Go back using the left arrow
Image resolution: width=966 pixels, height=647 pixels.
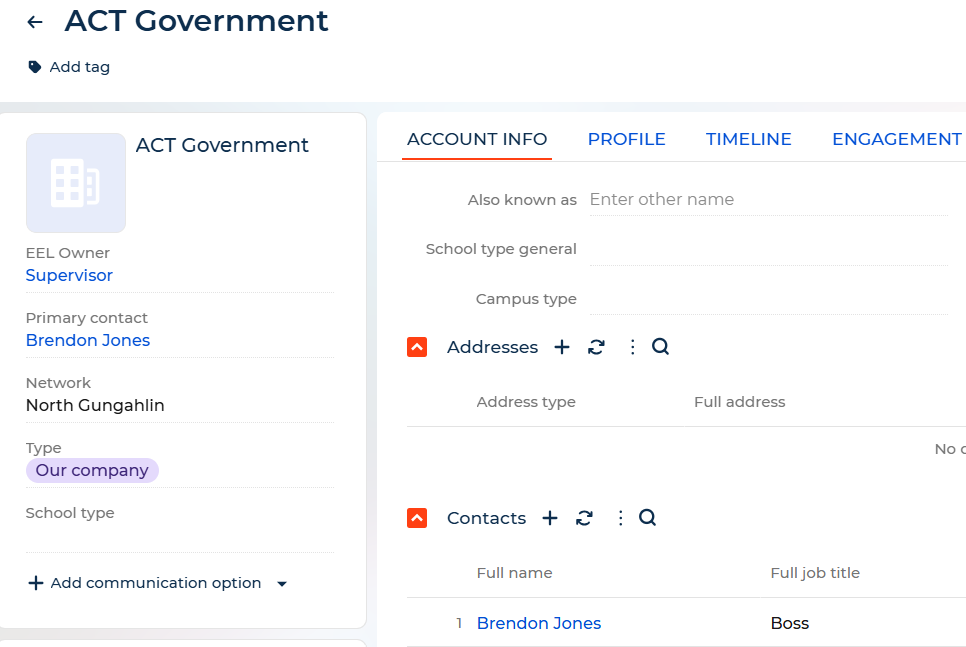tap(35, 23)
